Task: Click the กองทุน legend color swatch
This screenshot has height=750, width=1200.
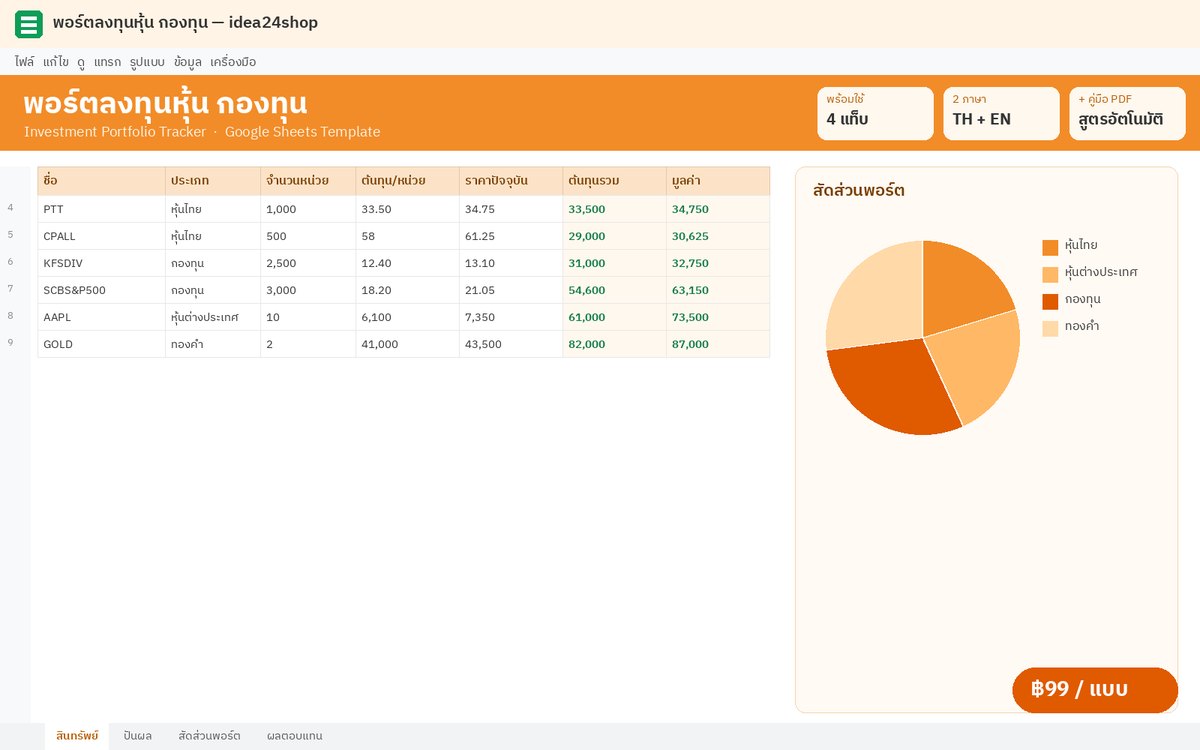Action: 1050,301
